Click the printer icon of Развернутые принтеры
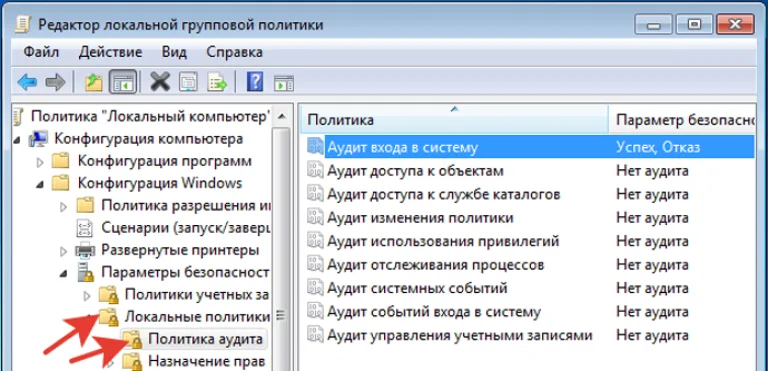Screen dimensions: 768x371 (x=85, y=250)
